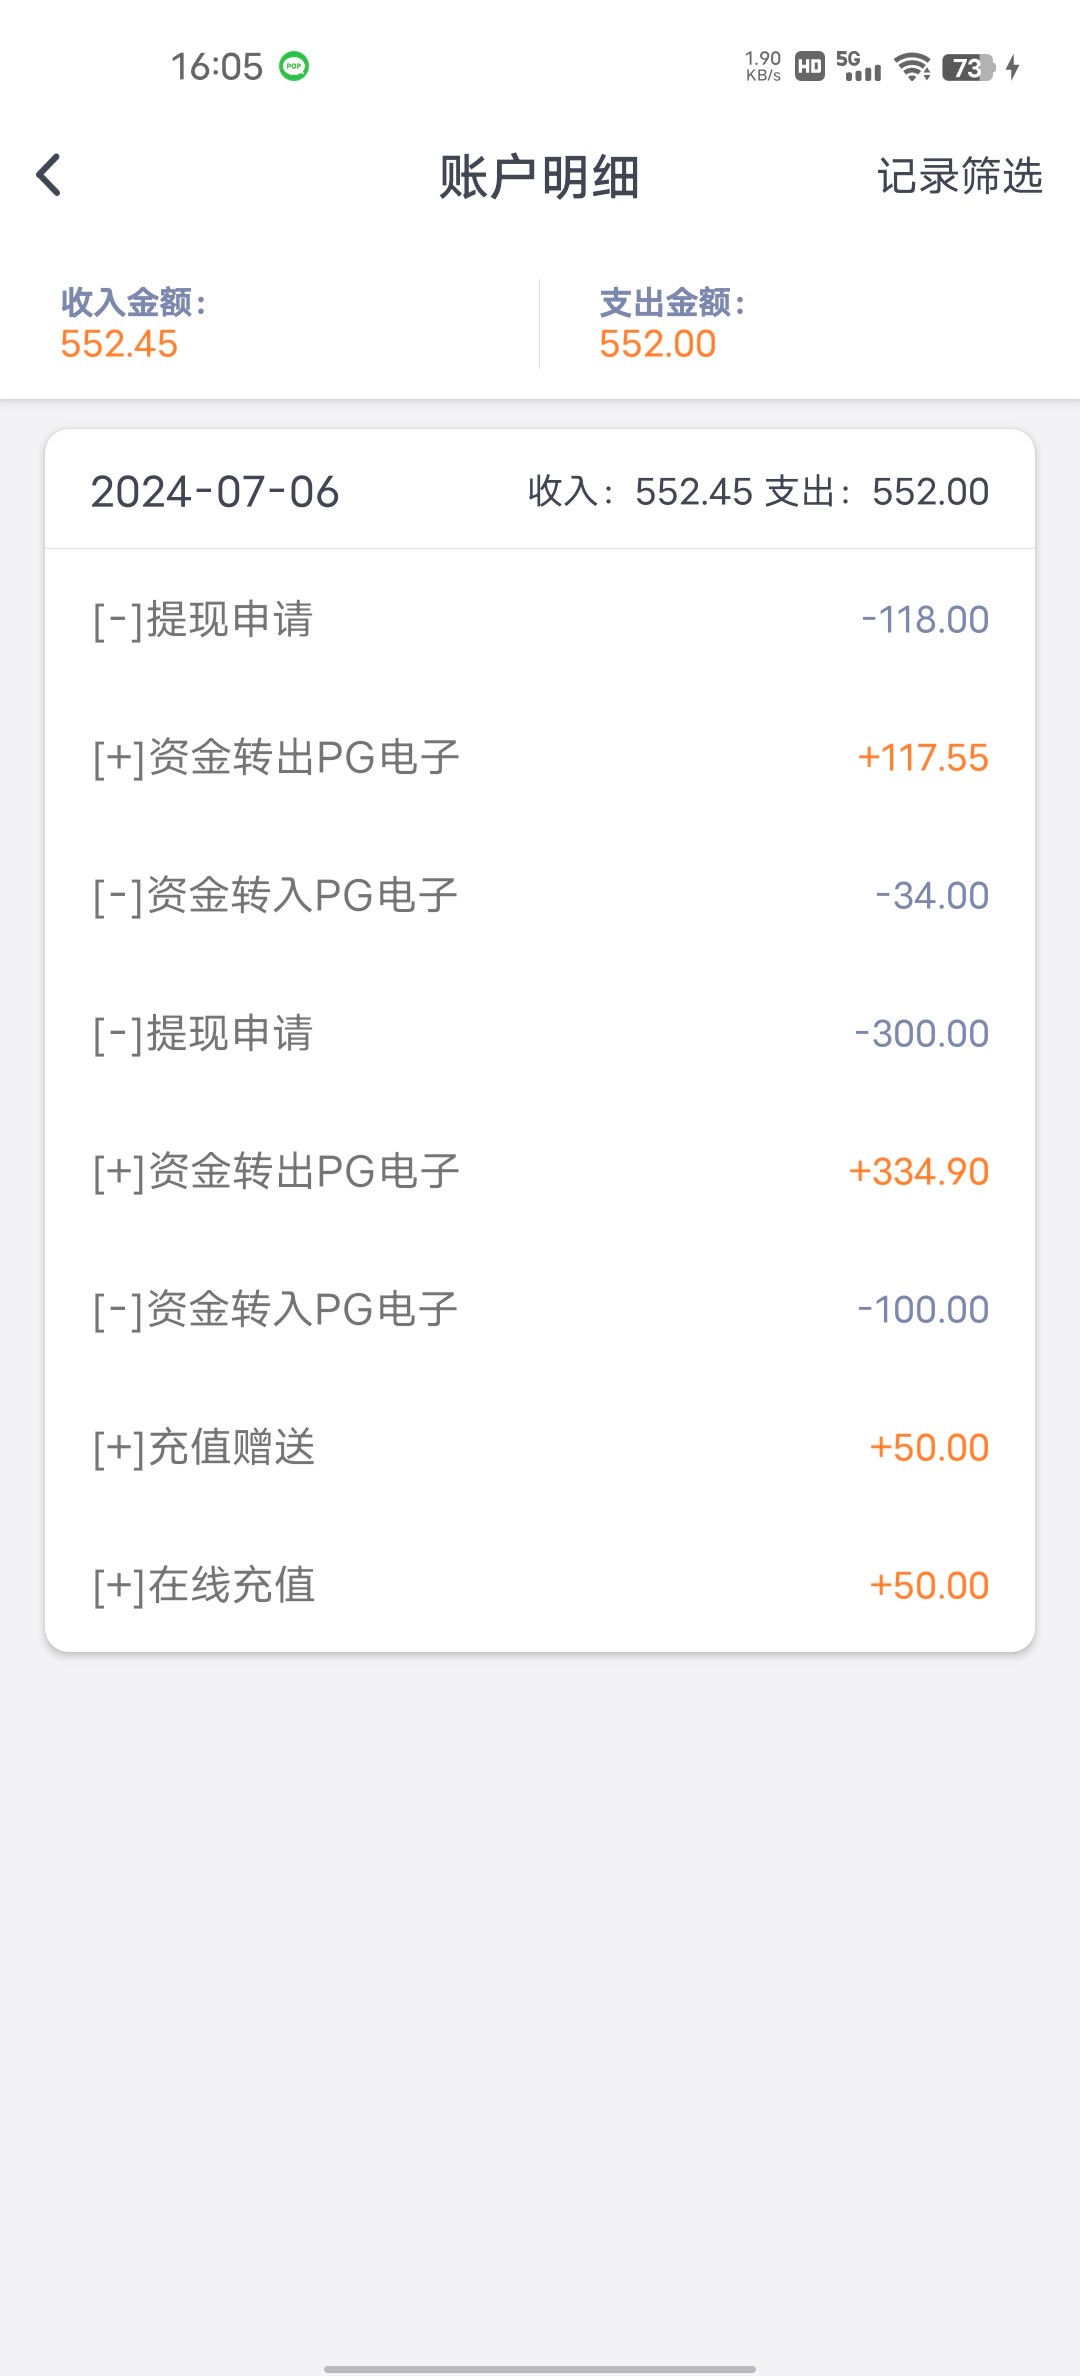Tap the green app notification icon in the status bar

pos(293,67)
